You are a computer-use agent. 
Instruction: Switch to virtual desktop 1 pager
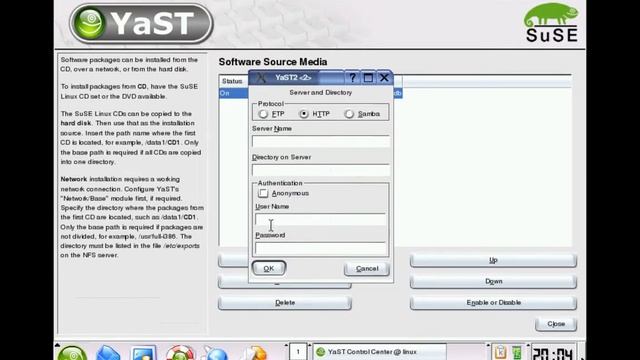(298, 352)
